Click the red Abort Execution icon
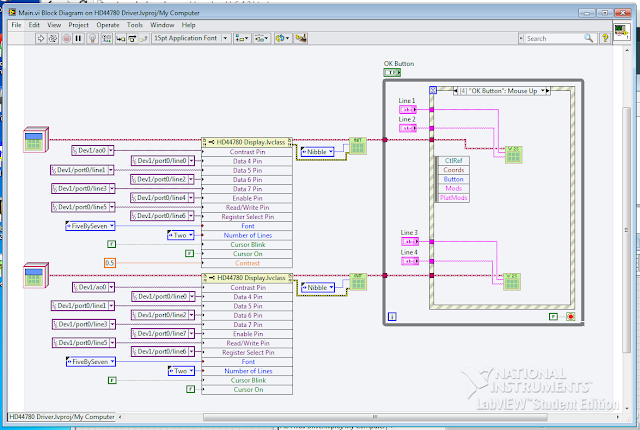This screenshot has height=430, width=640. [x=67, y=38]
